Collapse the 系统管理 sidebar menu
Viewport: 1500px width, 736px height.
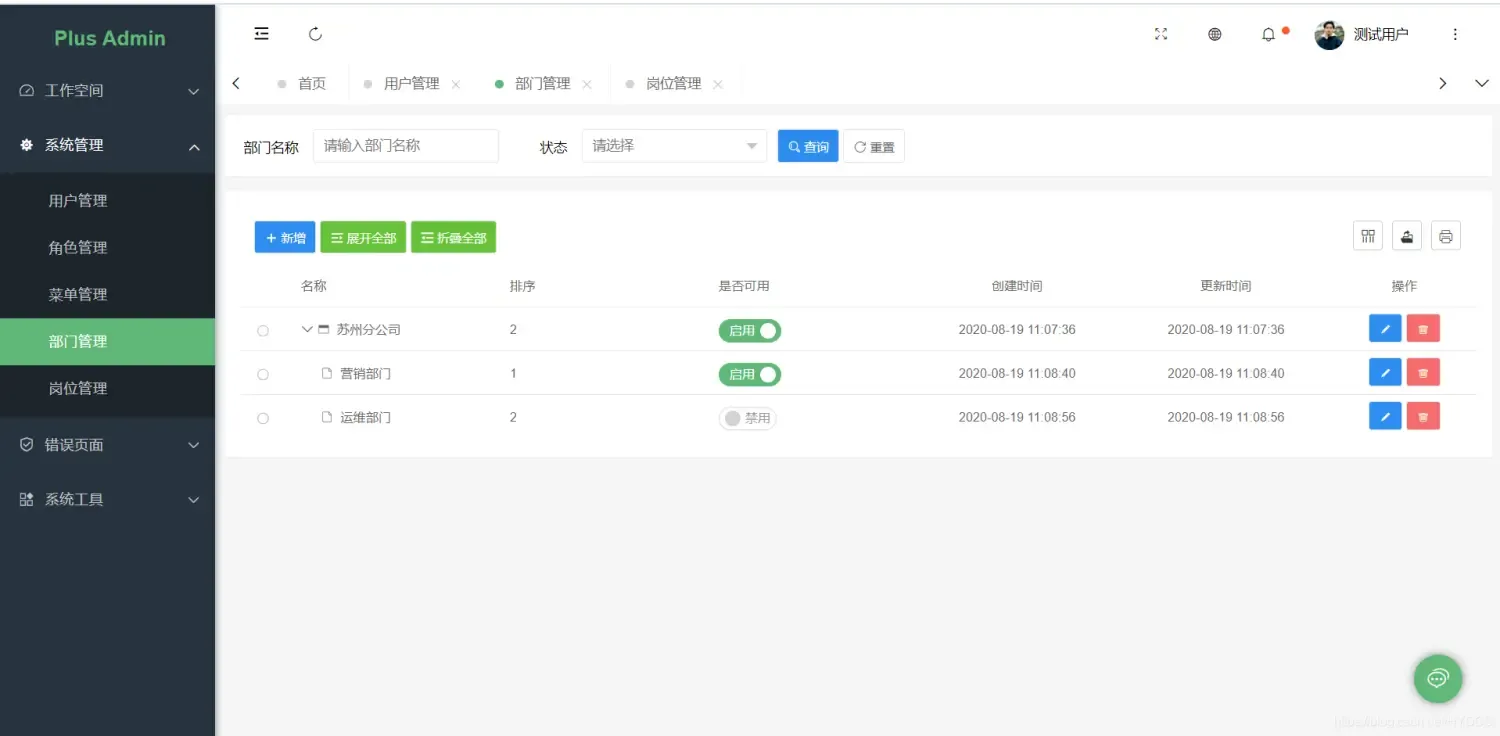pyautogui.click(x=107, y=144)
